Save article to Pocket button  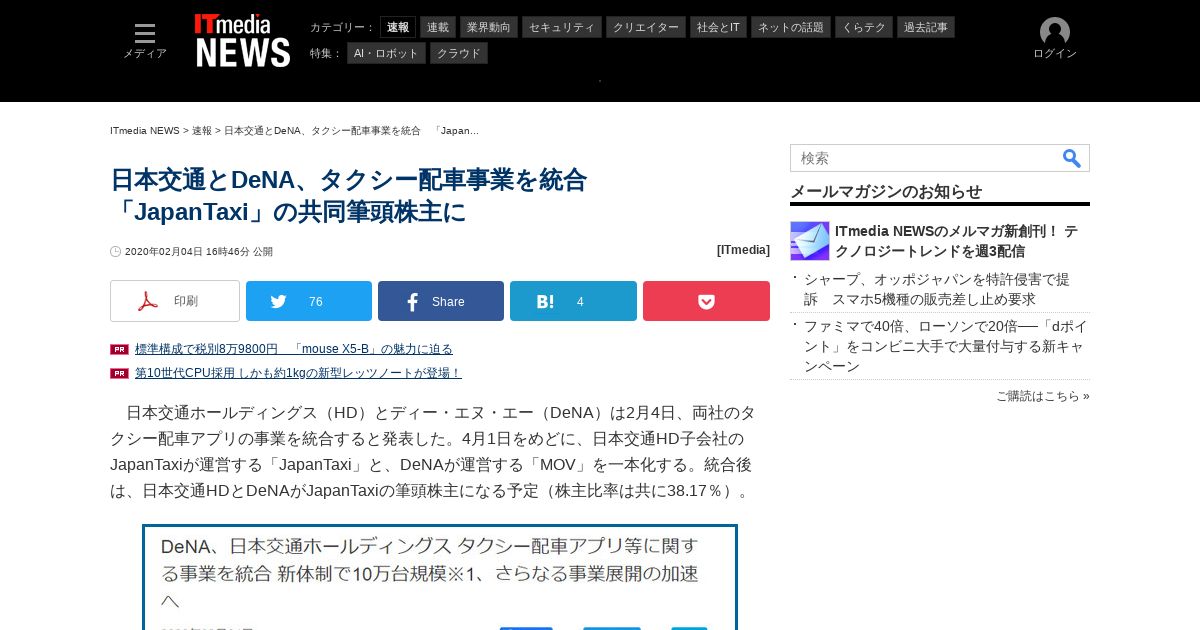pos(706,301)
